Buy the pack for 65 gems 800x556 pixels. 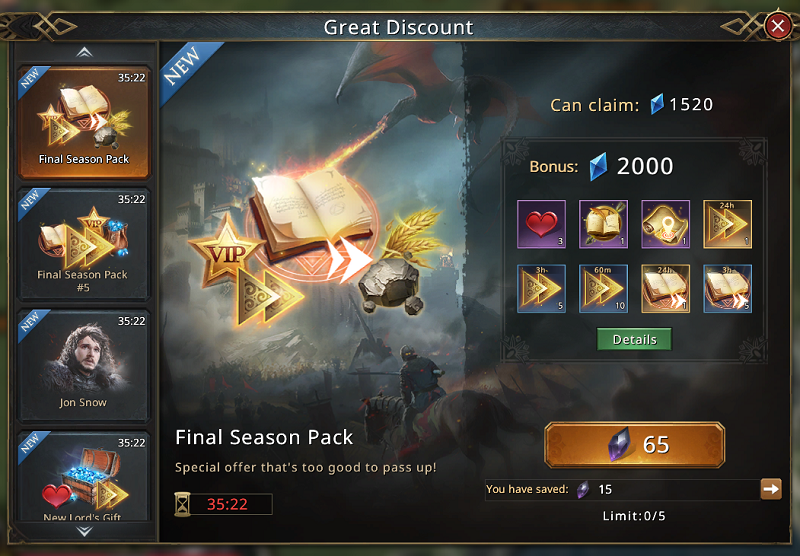(x=634, y=445)
